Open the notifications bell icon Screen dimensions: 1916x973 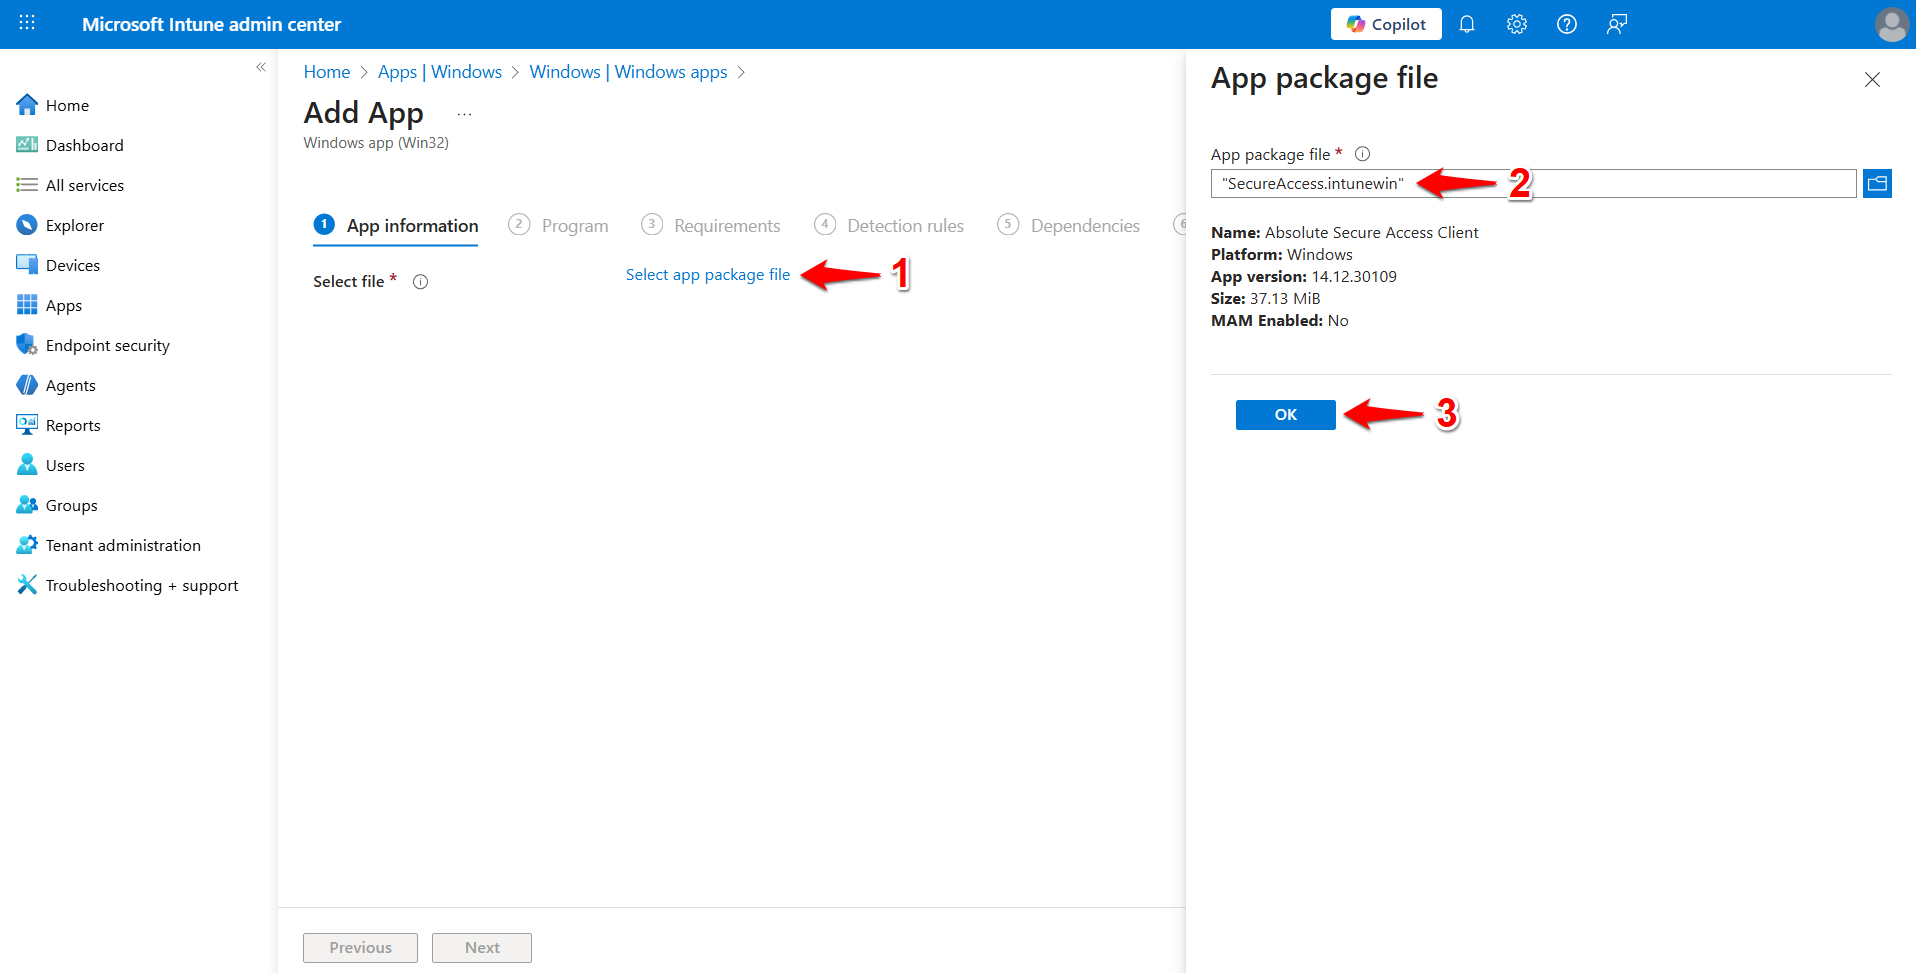pyautogui.click(x=1467, y=24)
